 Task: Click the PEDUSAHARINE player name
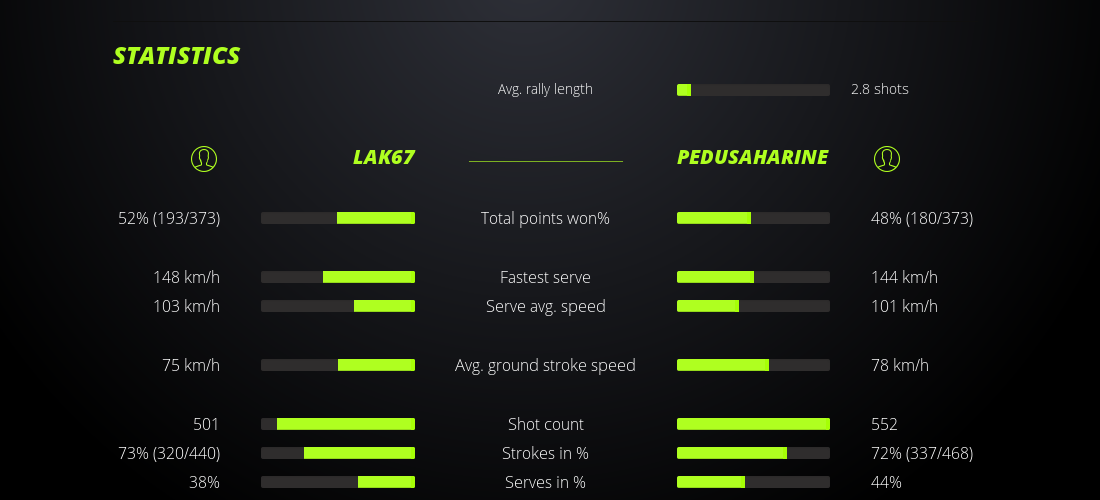tap(752, 157)
